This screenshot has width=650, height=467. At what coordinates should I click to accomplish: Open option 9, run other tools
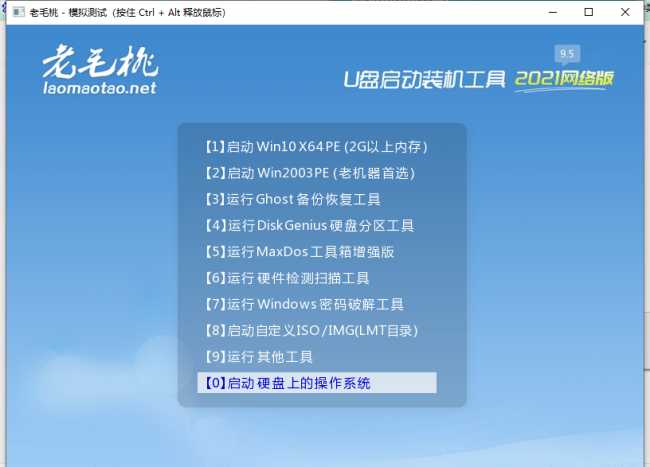pyautogui.click(x=259, y=357)
